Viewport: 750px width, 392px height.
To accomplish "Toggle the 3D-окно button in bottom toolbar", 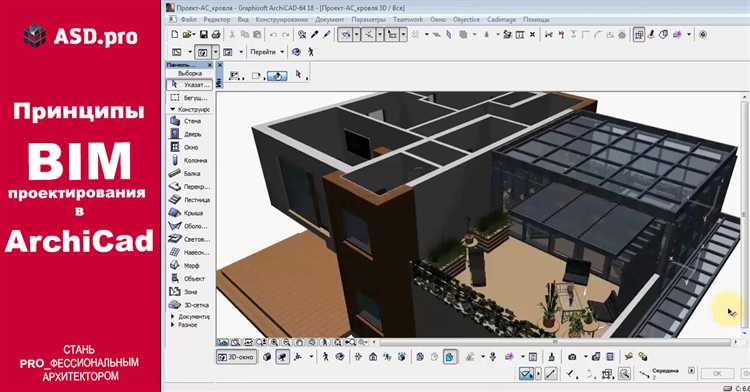I will coord(237,357).
